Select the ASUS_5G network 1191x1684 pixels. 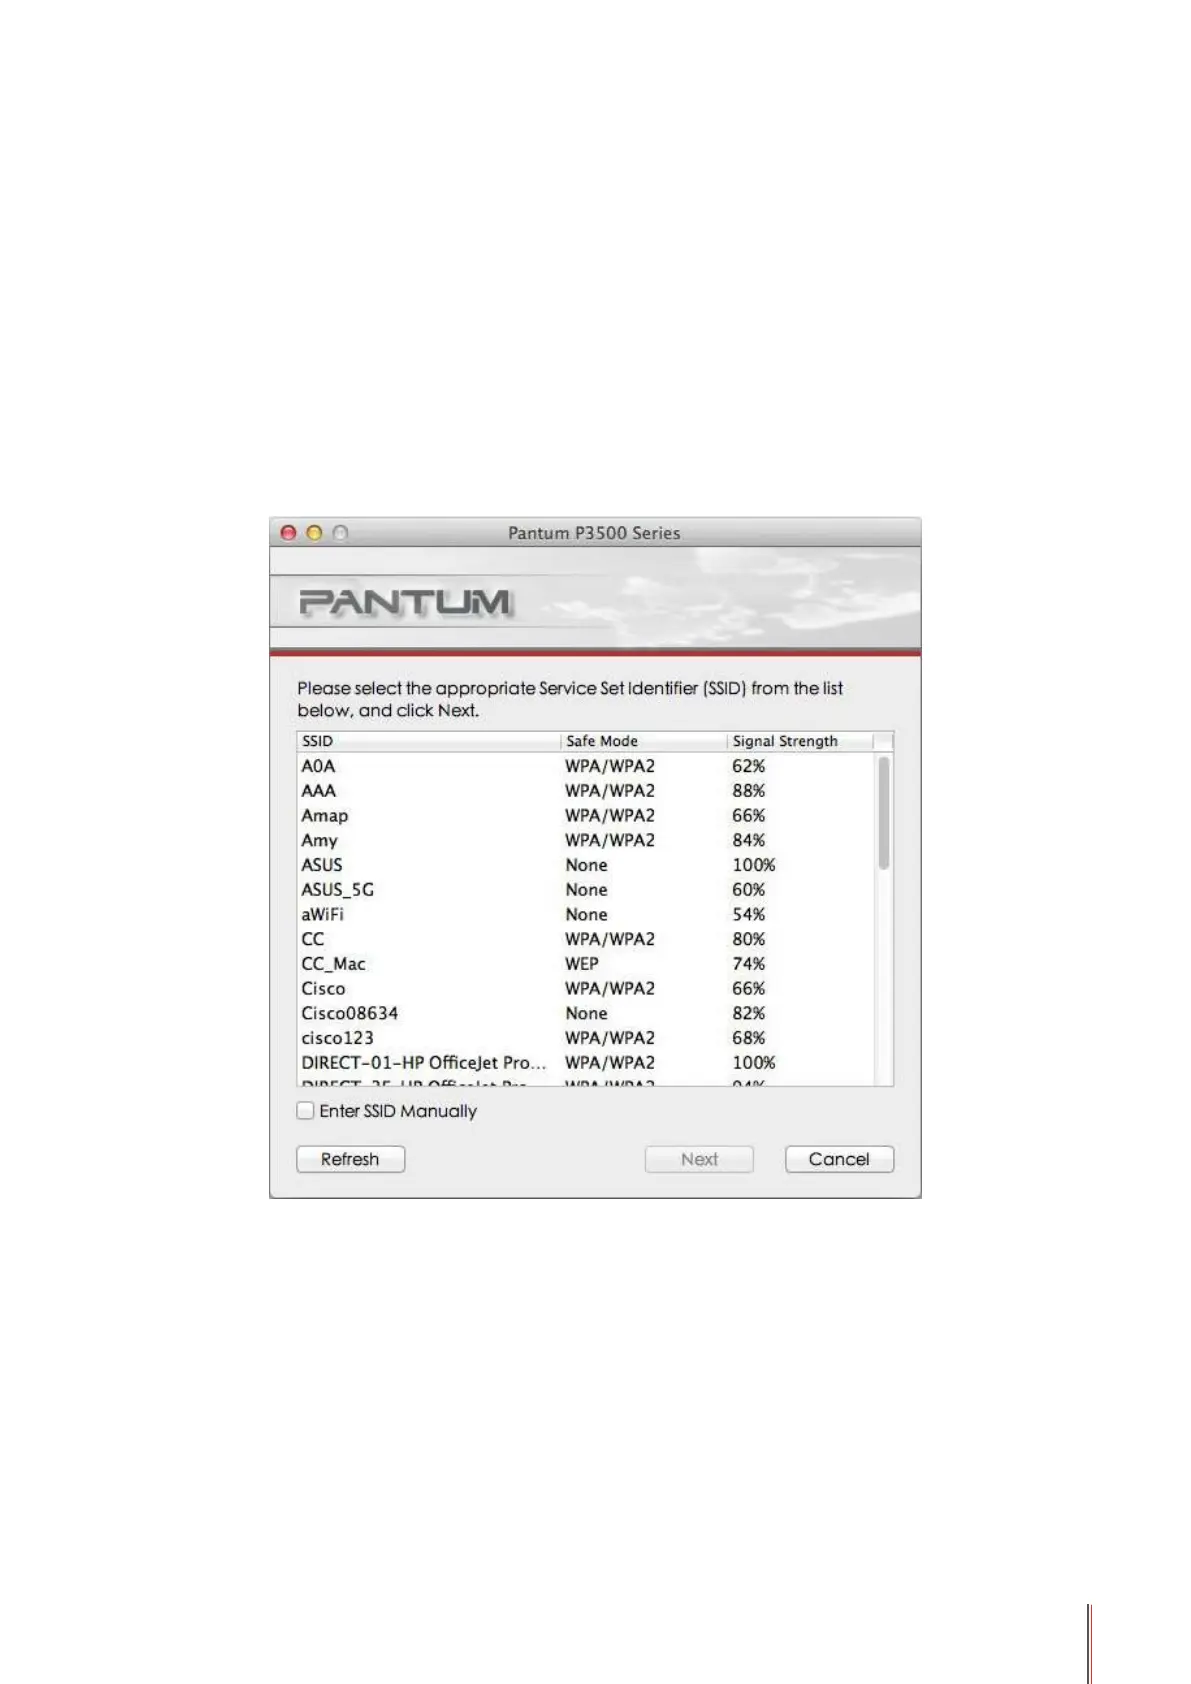(586, 890)
